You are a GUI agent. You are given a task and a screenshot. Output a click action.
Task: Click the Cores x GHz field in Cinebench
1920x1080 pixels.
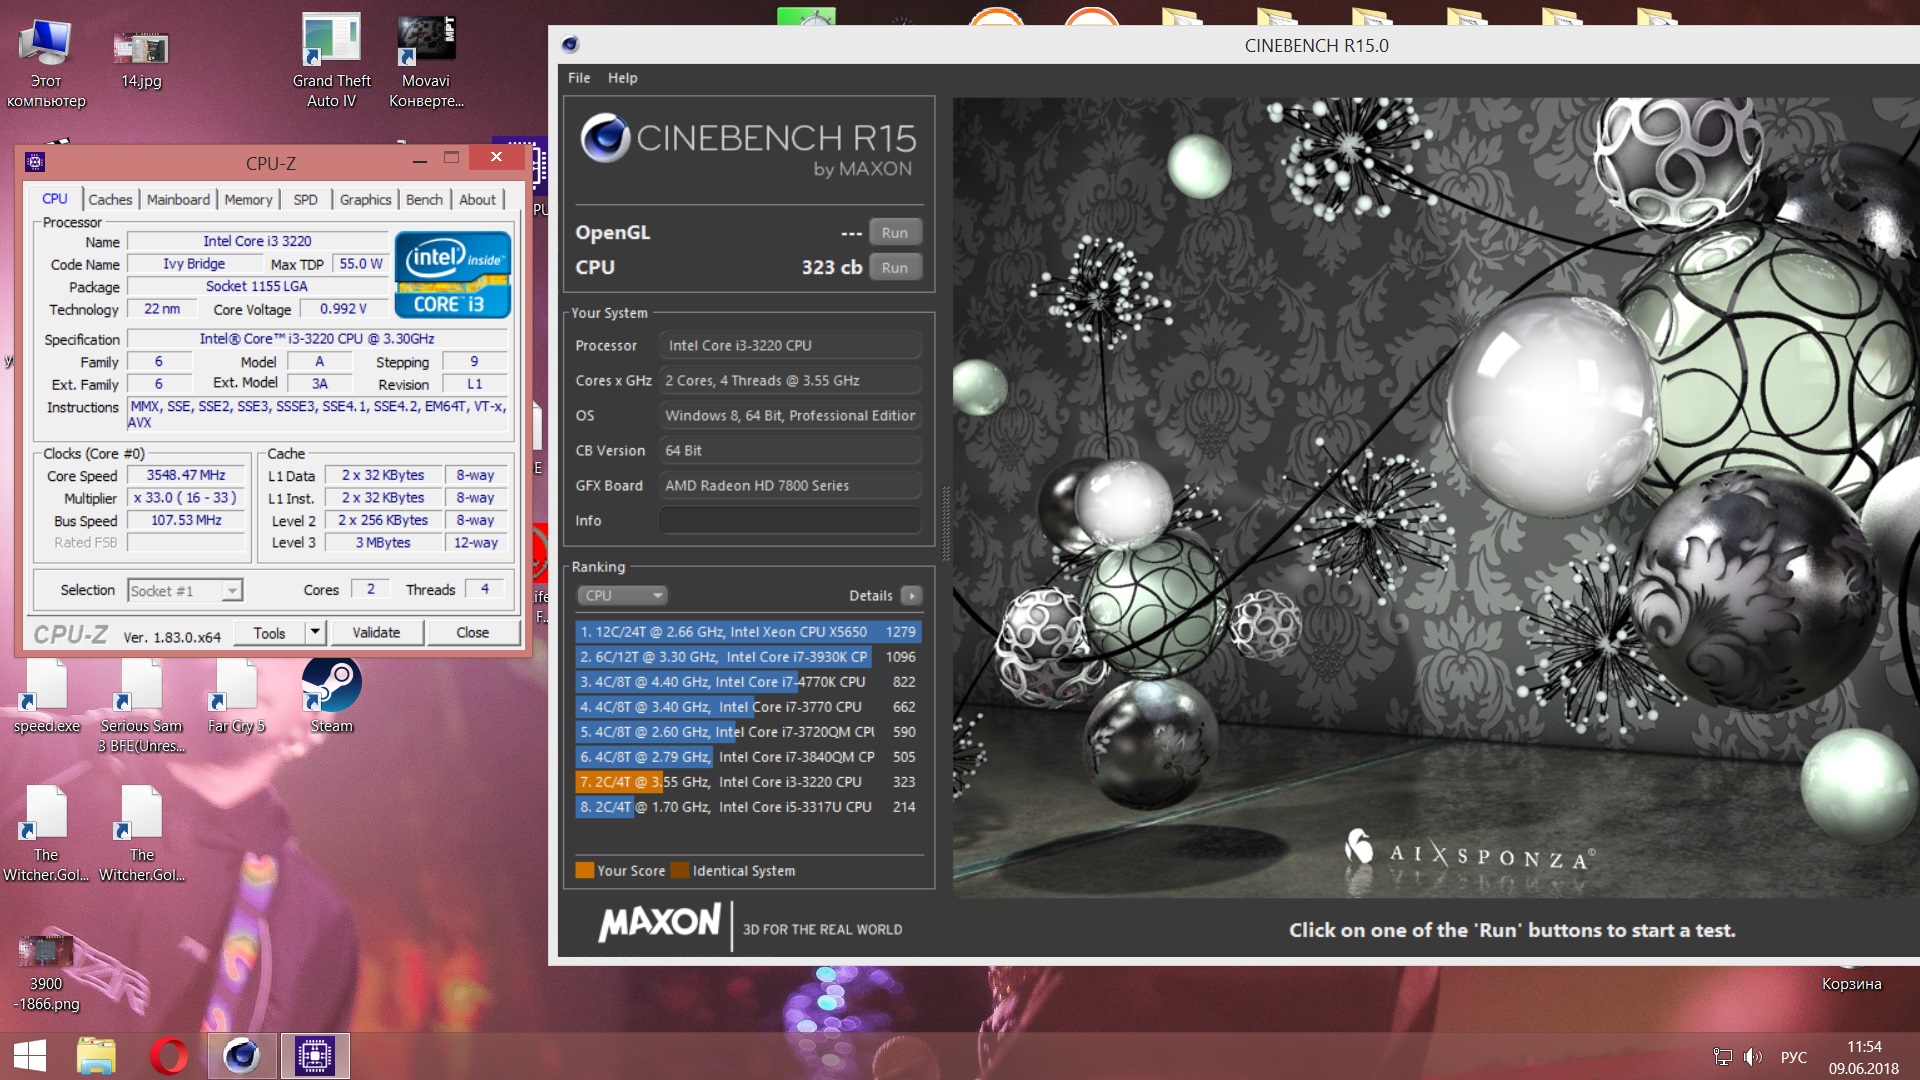(x=790, y=381)
